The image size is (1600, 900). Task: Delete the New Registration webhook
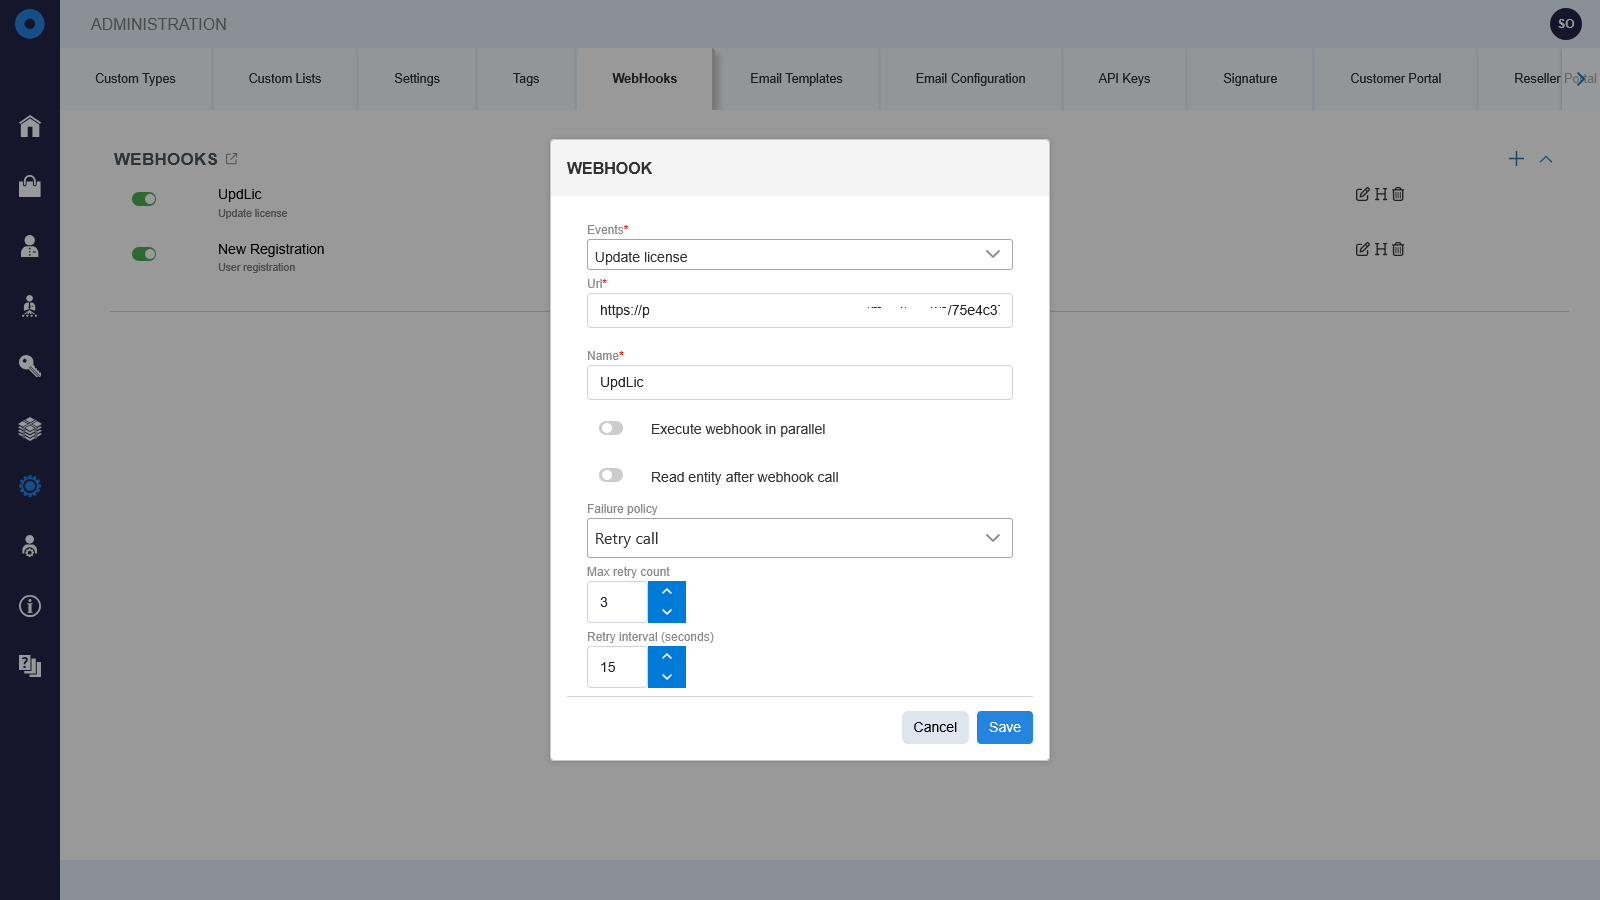[x=1398, y=249]
